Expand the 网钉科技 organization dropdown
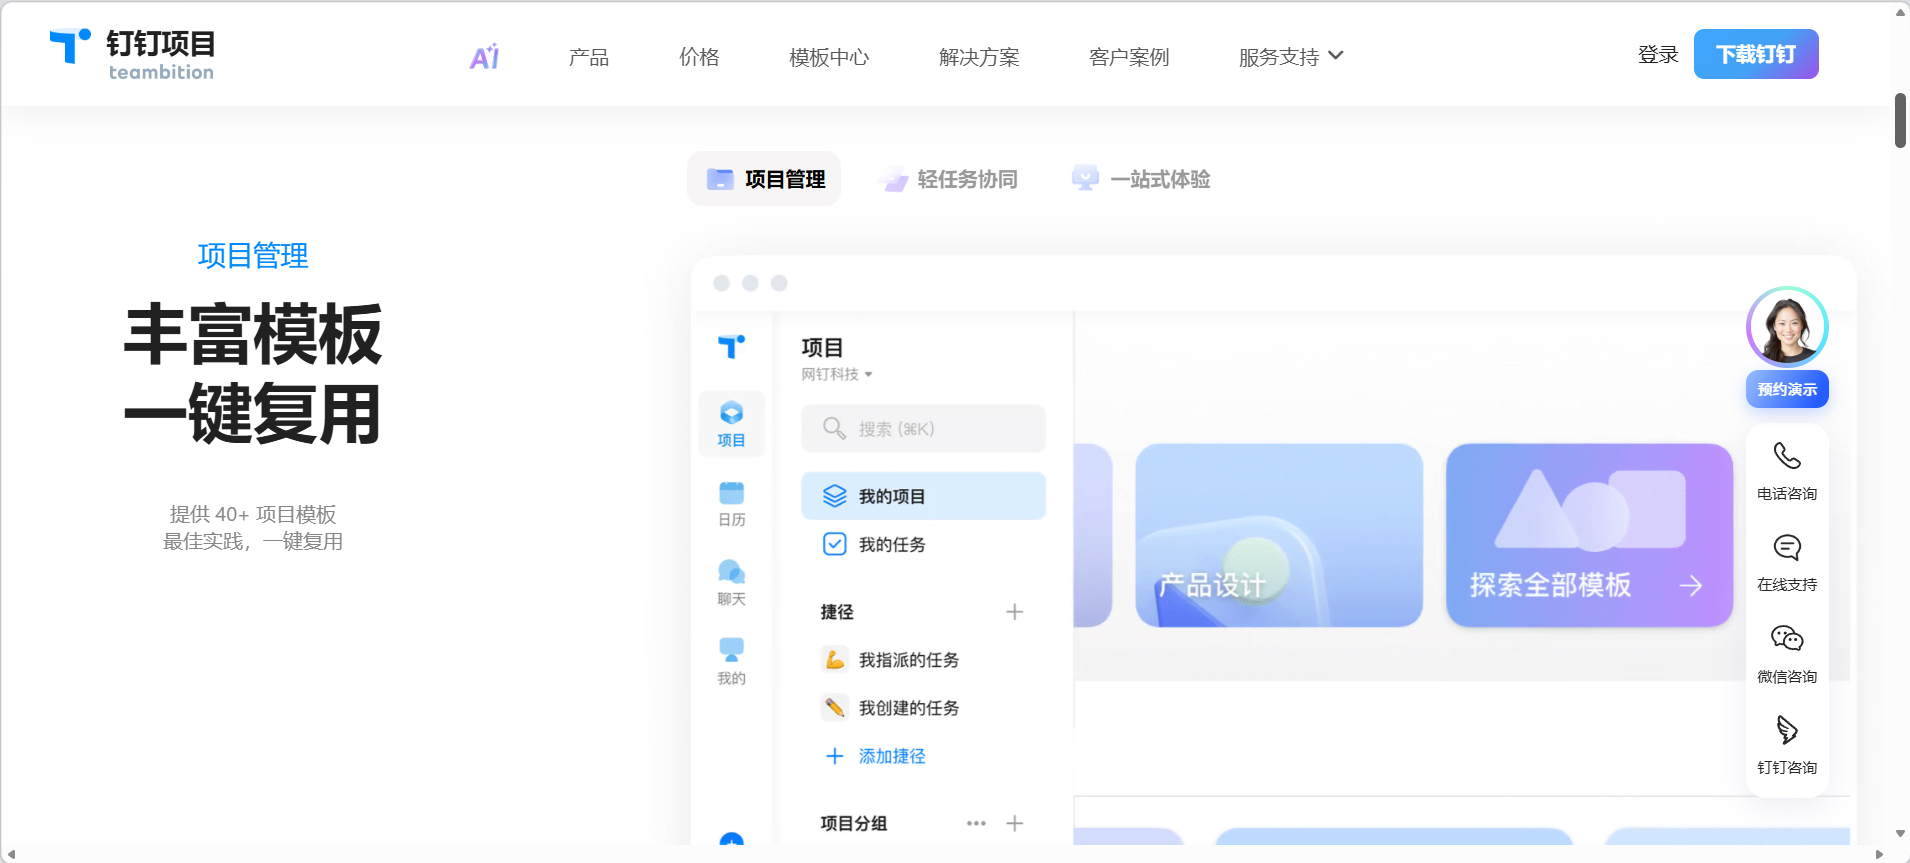 [x=837, y=374]
